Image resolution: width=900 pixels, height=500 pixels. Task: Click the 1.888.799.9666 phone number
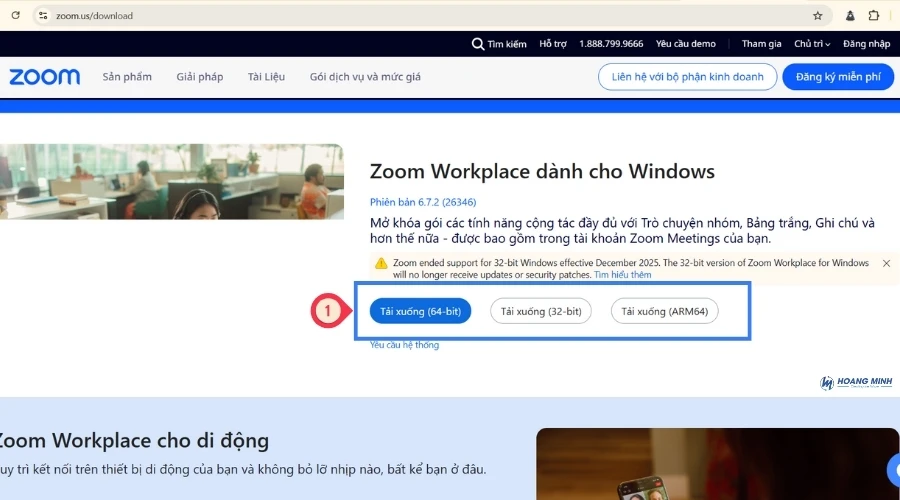coord(611,44)
